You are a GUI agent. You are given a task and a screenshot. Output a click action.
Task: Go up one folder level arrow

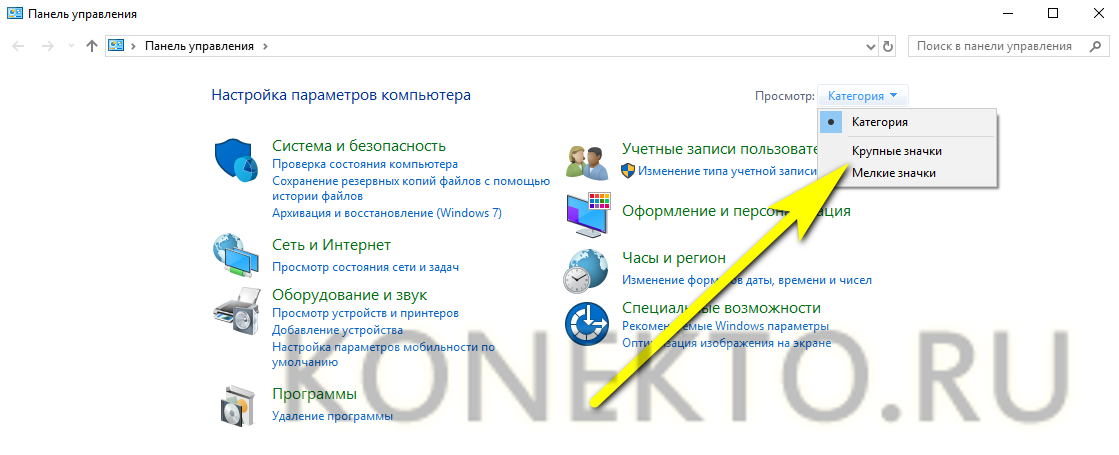click(92, 46)
